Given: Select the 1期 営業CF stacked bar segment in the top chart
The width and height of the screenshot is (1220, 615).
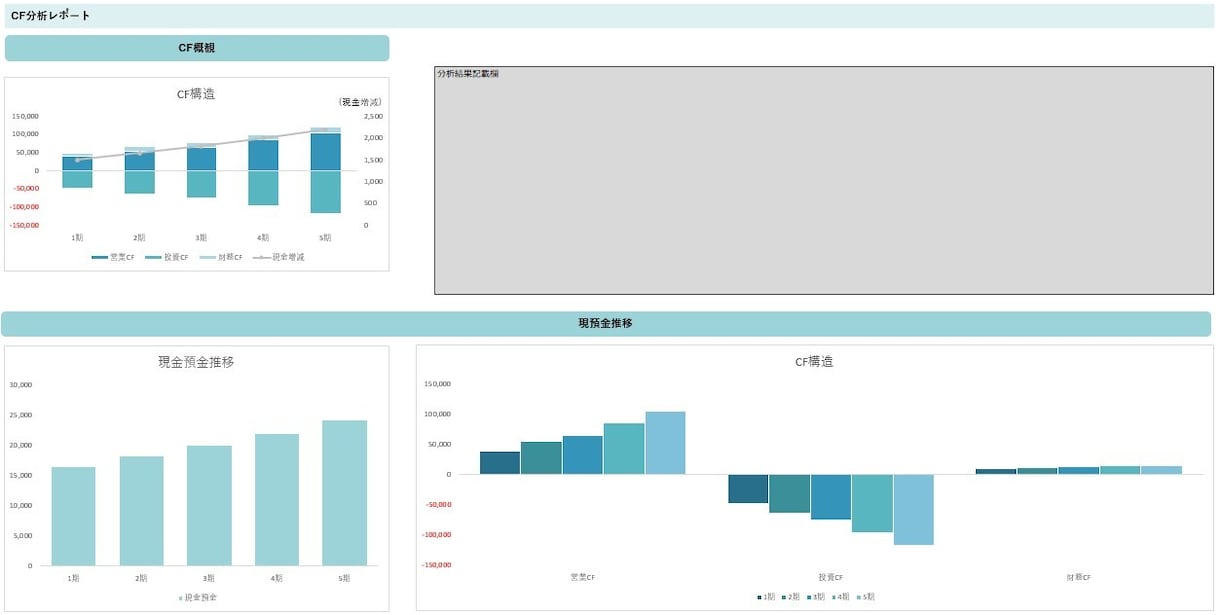Looking at the screenshot, I should [77, 164].
